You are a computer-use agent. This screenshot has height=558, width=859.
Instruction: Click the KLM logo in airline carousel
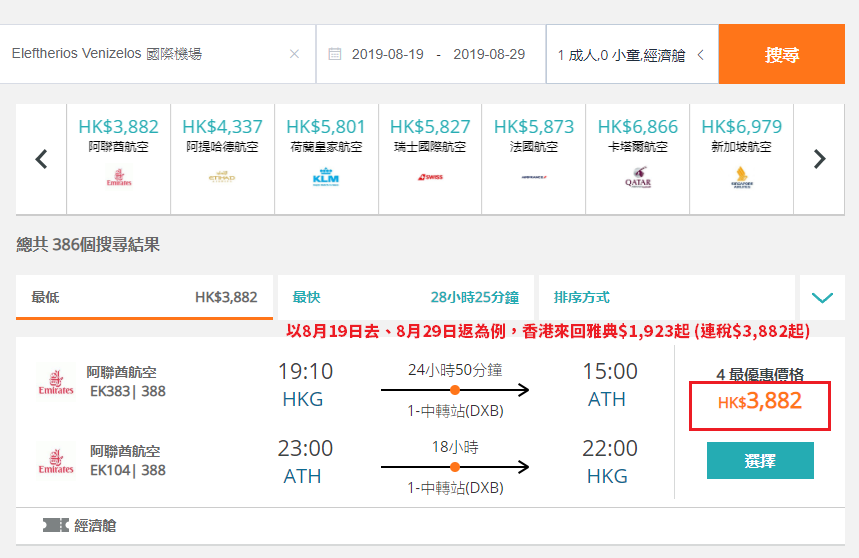326,177
